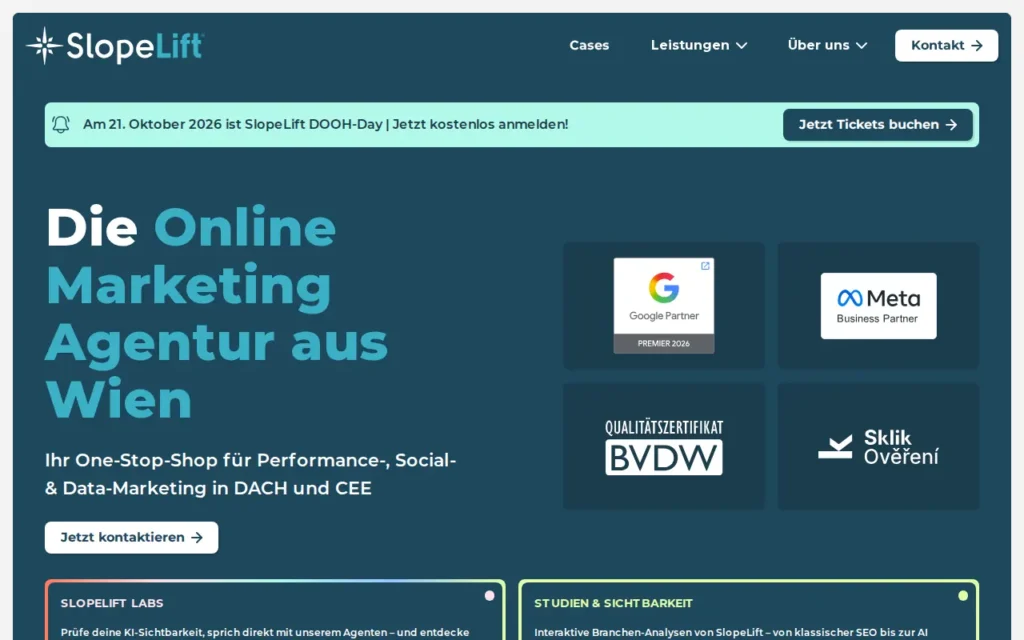Open the Studien & Sichtbarkeit card
This screenshot has width=1024, height=640.
coord(748,610)
